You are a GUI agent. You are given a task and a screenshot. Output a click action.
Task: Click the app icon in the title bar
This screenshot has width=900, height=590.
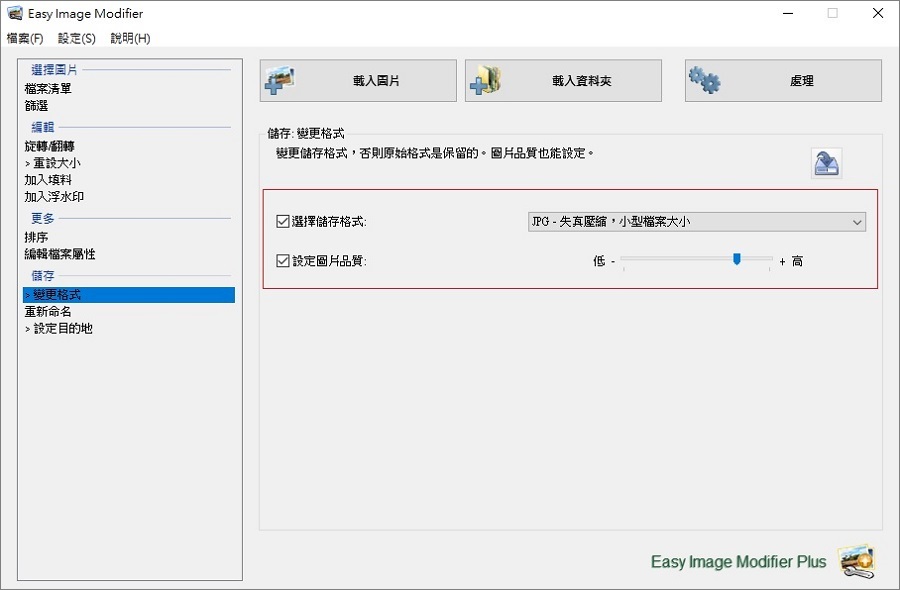14,13
